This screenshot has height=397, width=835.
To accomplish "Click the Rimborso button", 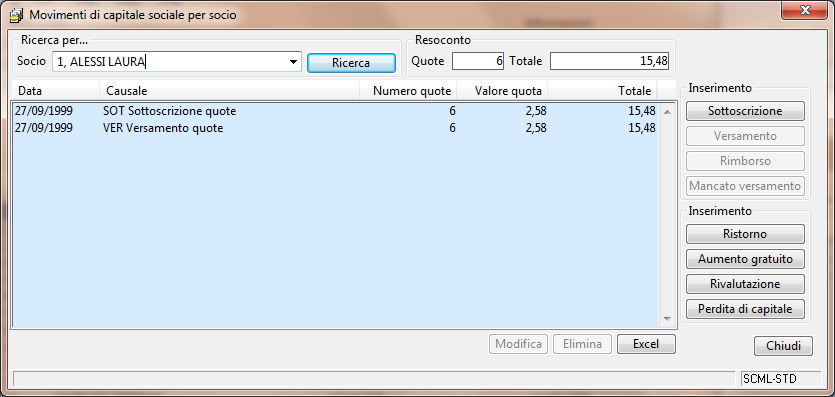I will pyautogui.click(x=745, y=161).
